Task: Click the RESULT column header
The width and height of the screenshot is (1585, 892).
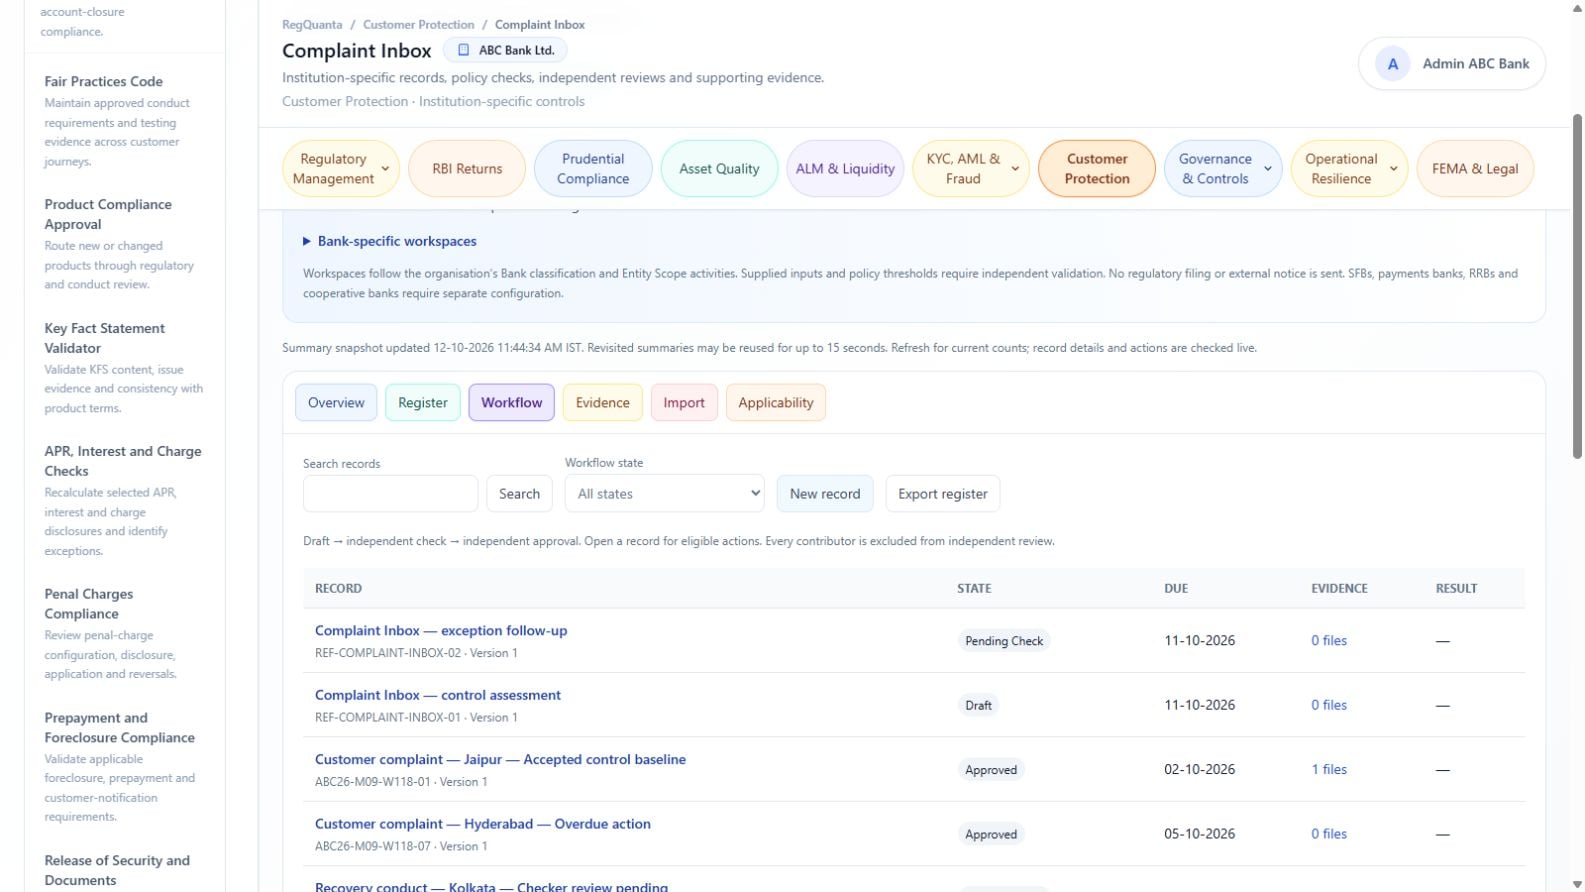Action: pos(1456,589)
